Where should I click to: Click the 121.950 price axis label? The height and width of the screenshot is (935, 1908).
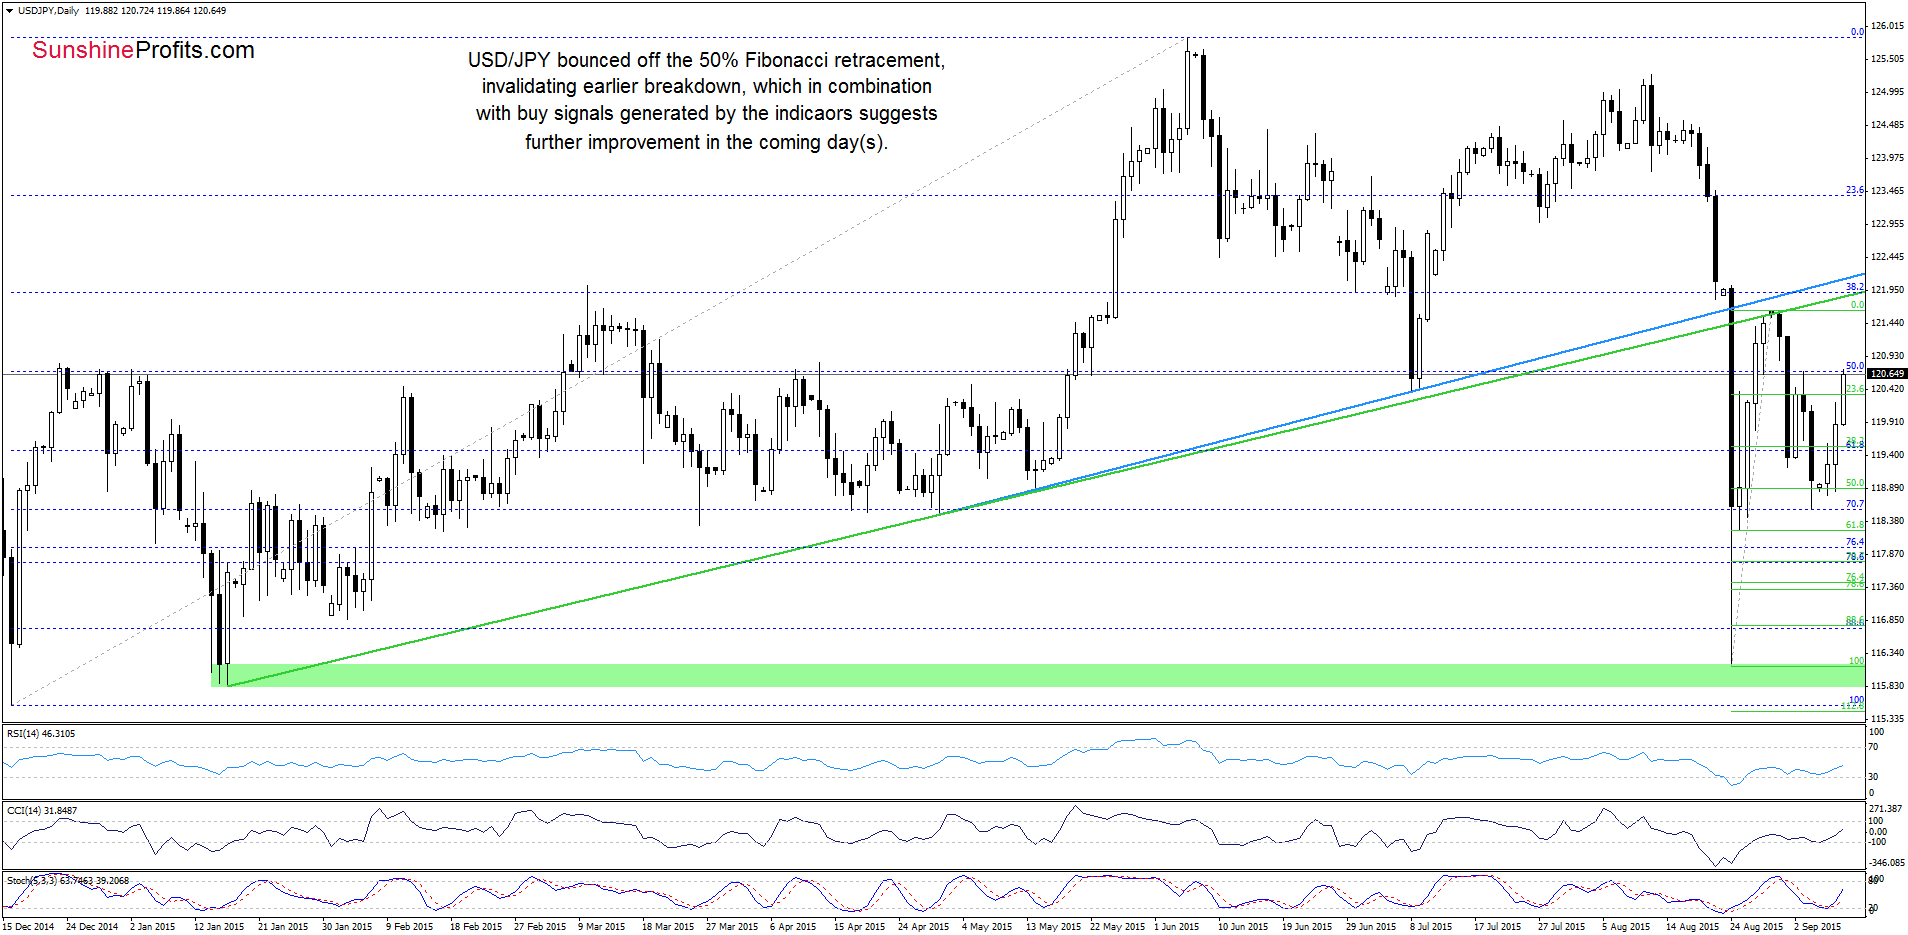point(1886,290)
